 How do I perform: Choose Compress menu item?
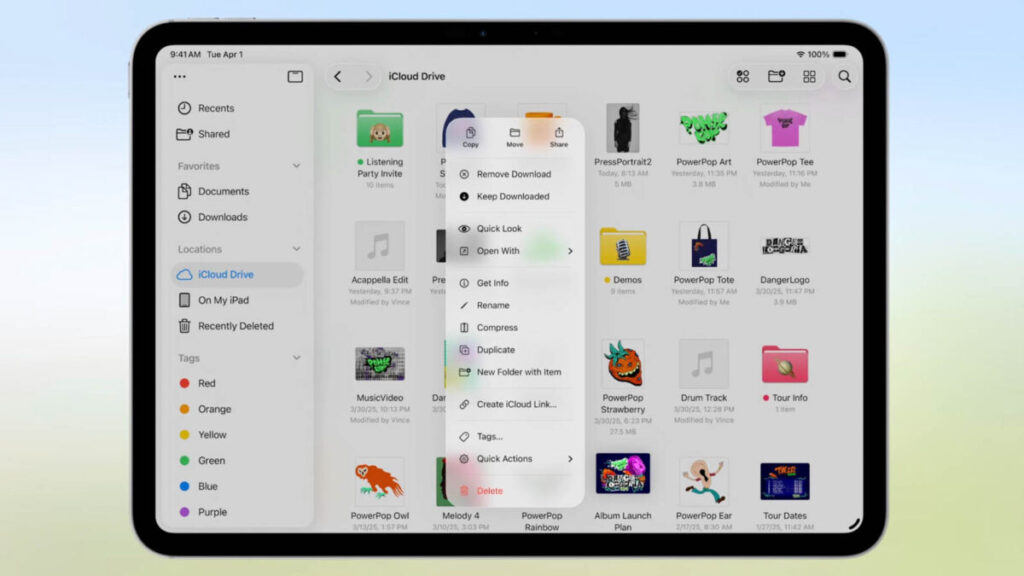(x=515, y=327)
